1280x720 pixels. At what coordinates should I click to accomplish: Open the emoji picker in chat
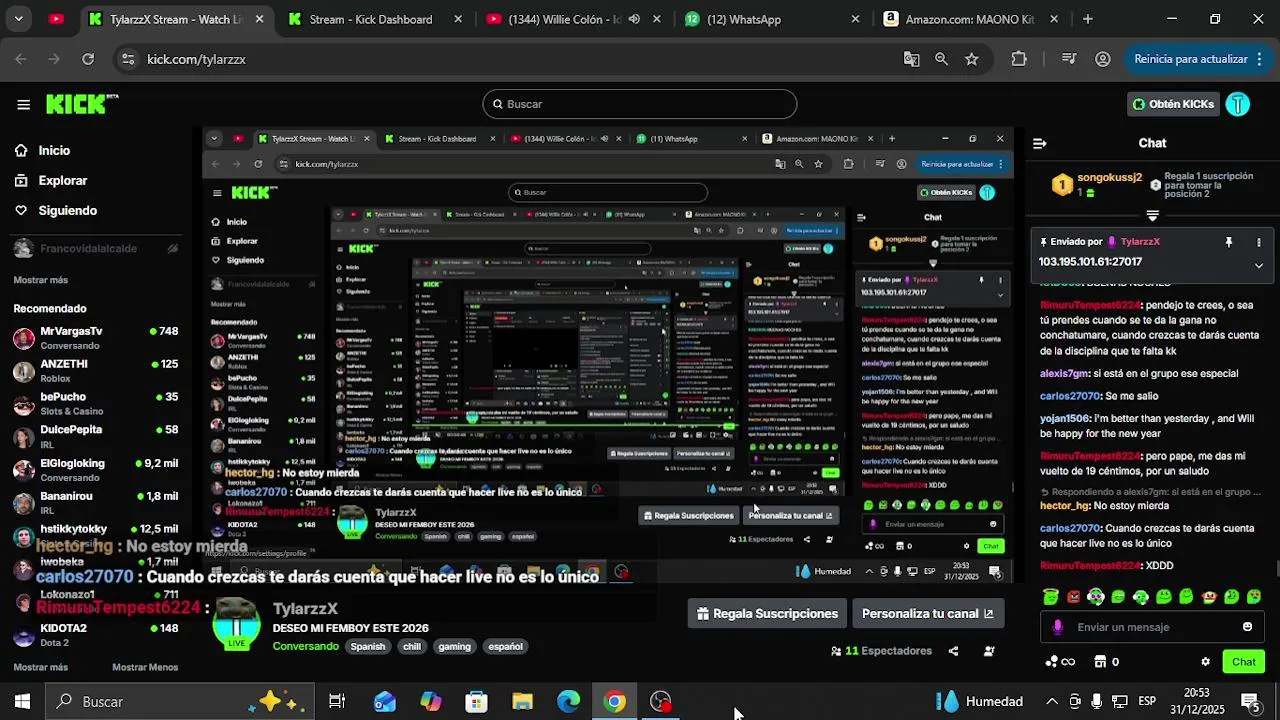[x=1247, y=627]
